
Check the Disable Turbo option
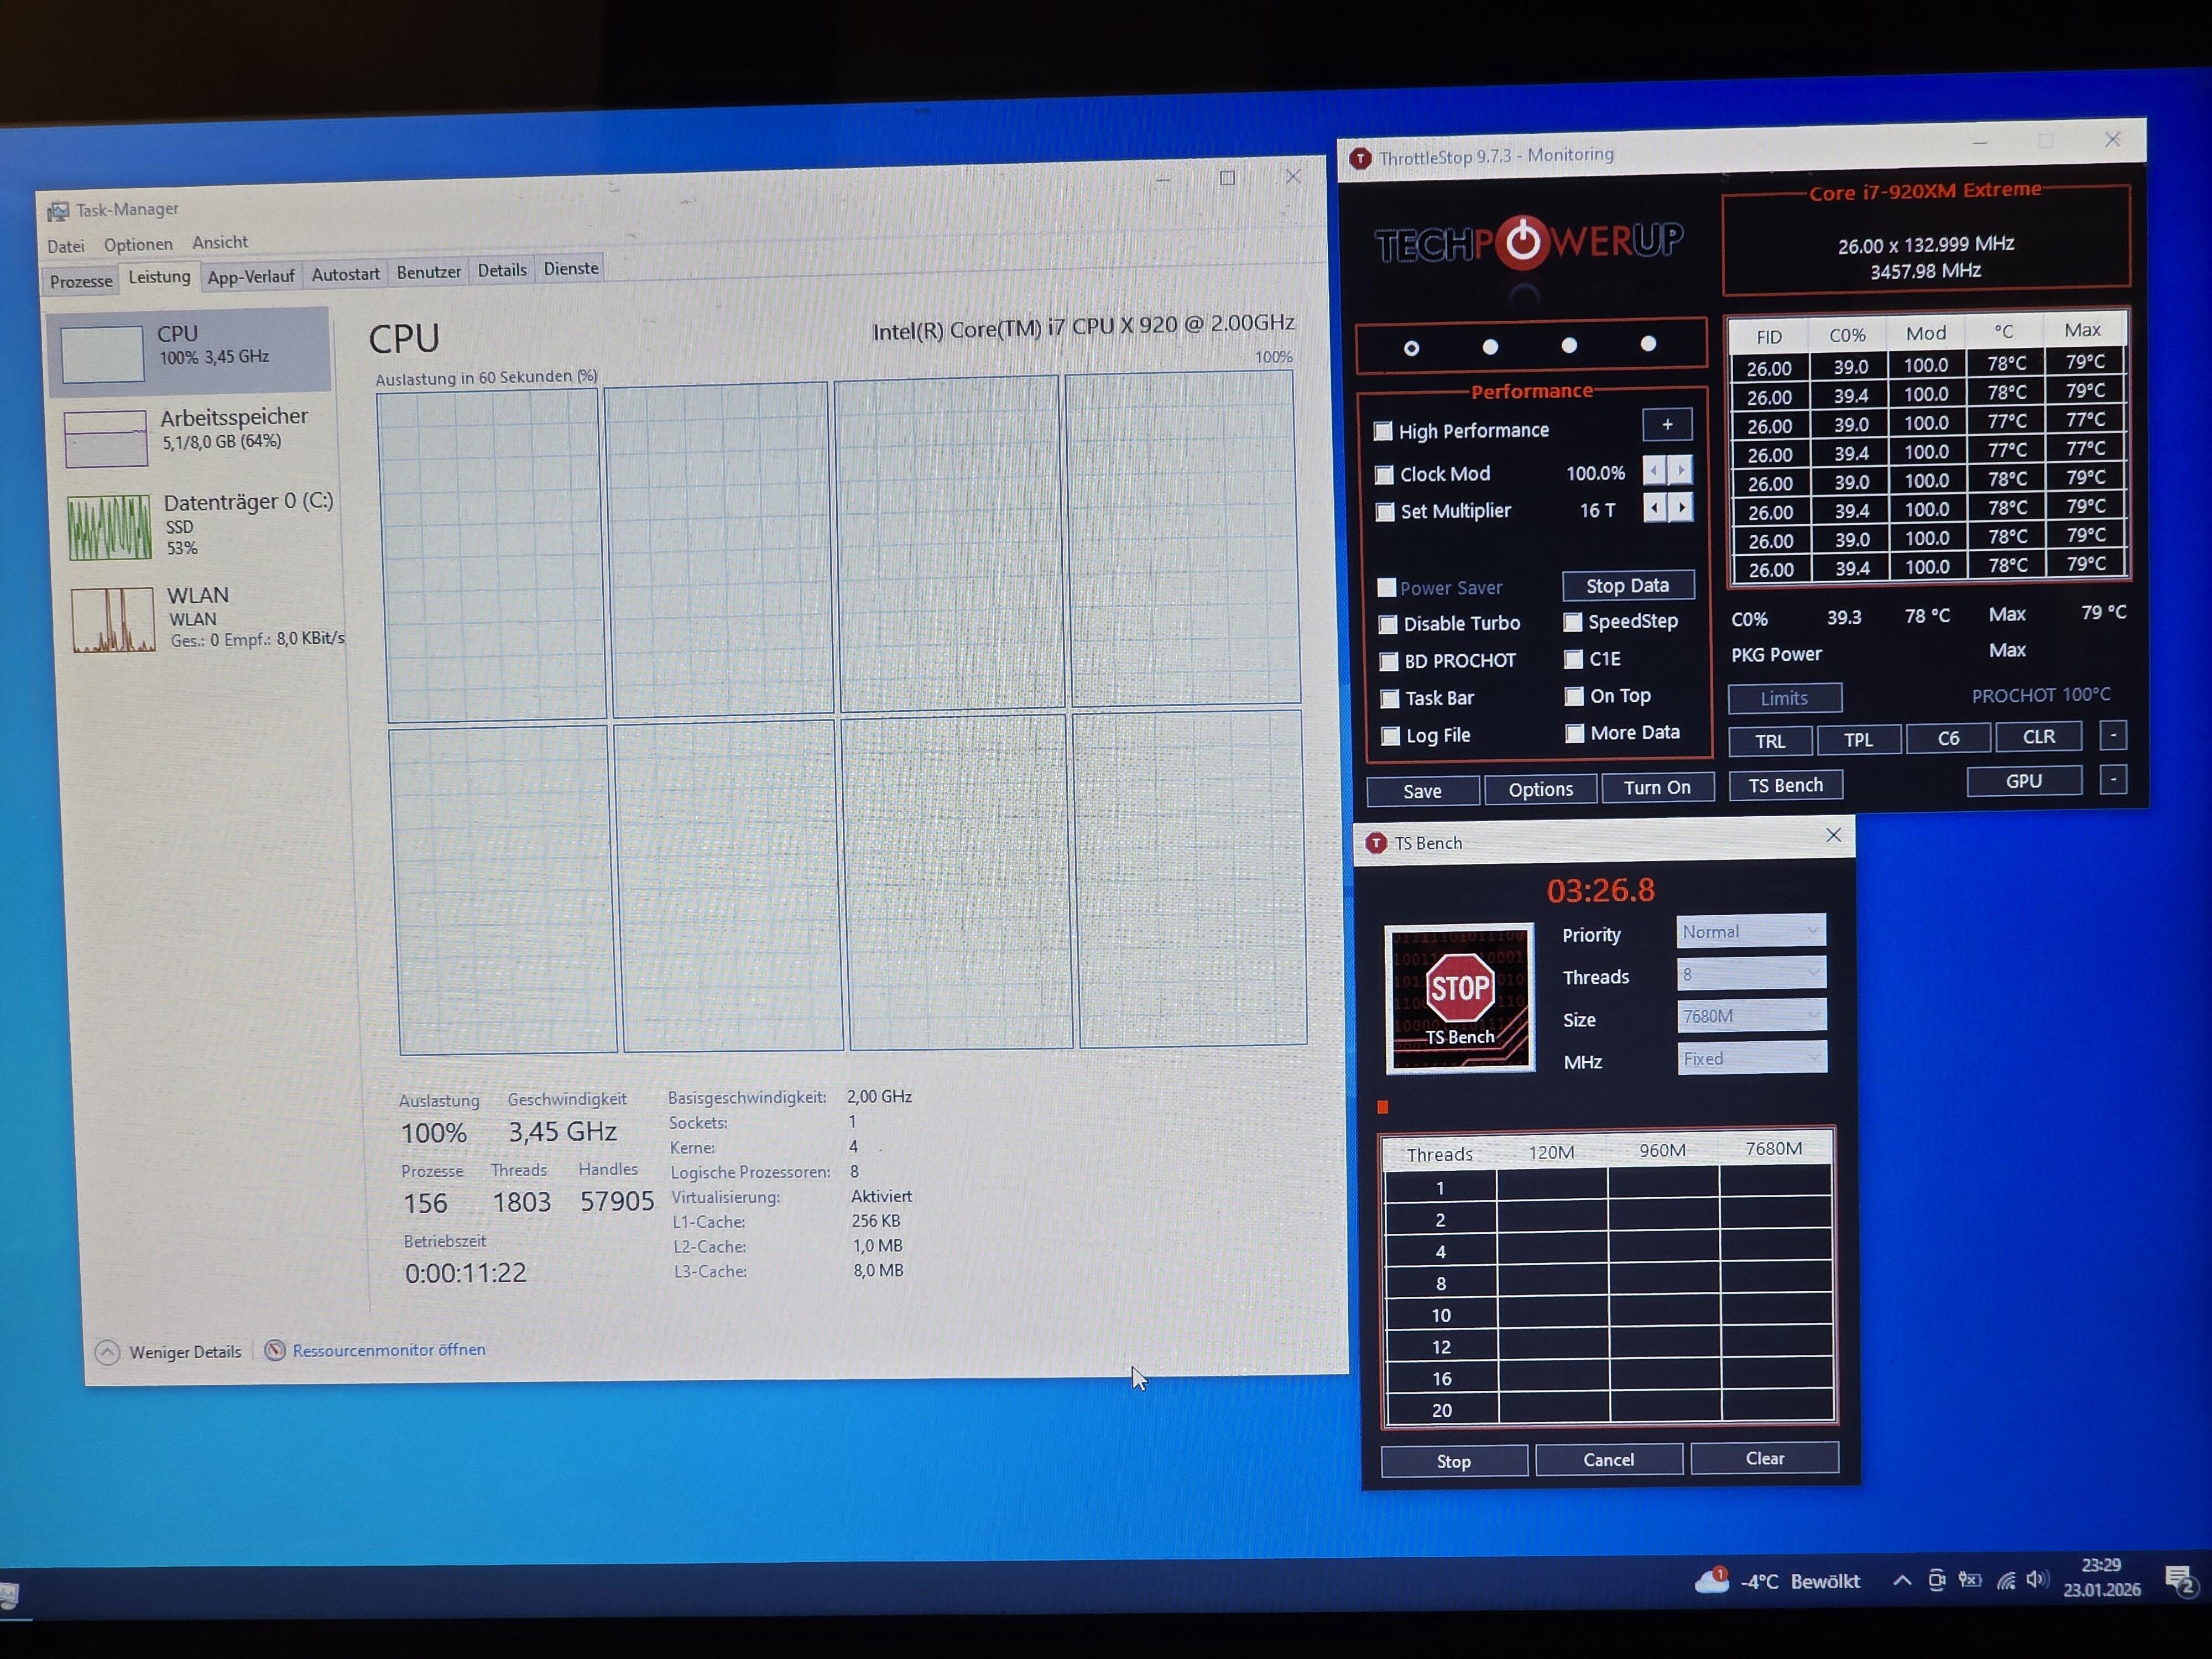point(1388,624)
